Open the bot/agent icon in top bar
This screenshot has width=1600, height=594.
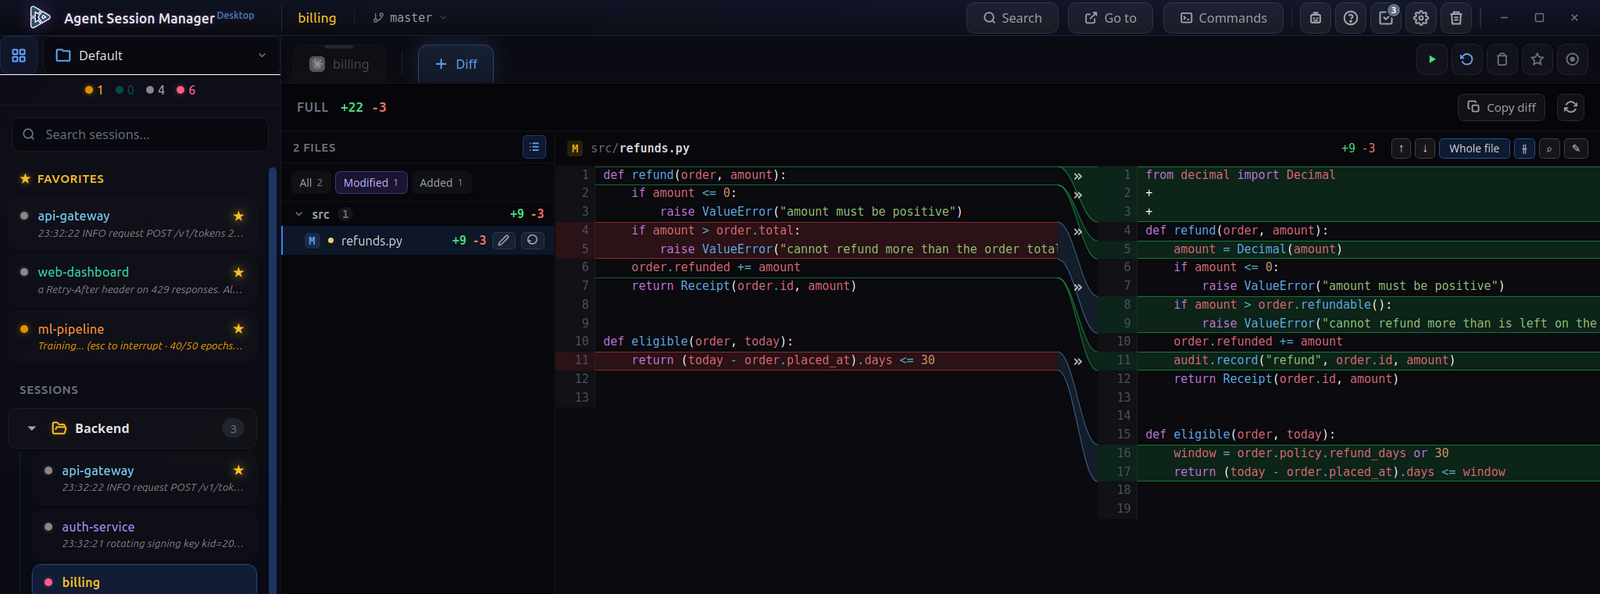(x=1316, y=18)
